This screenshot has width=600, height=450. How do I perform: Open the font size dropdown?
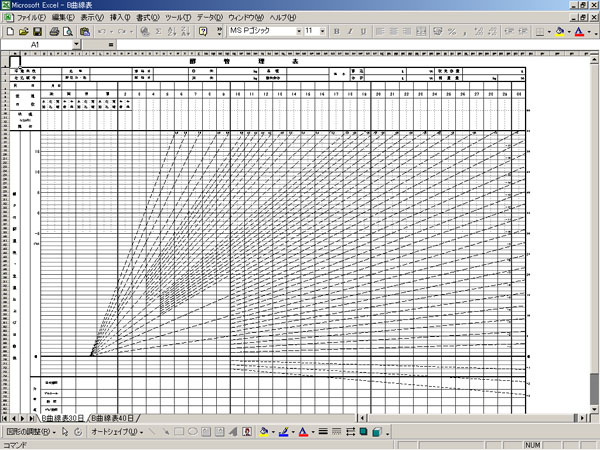pos(322,32)
